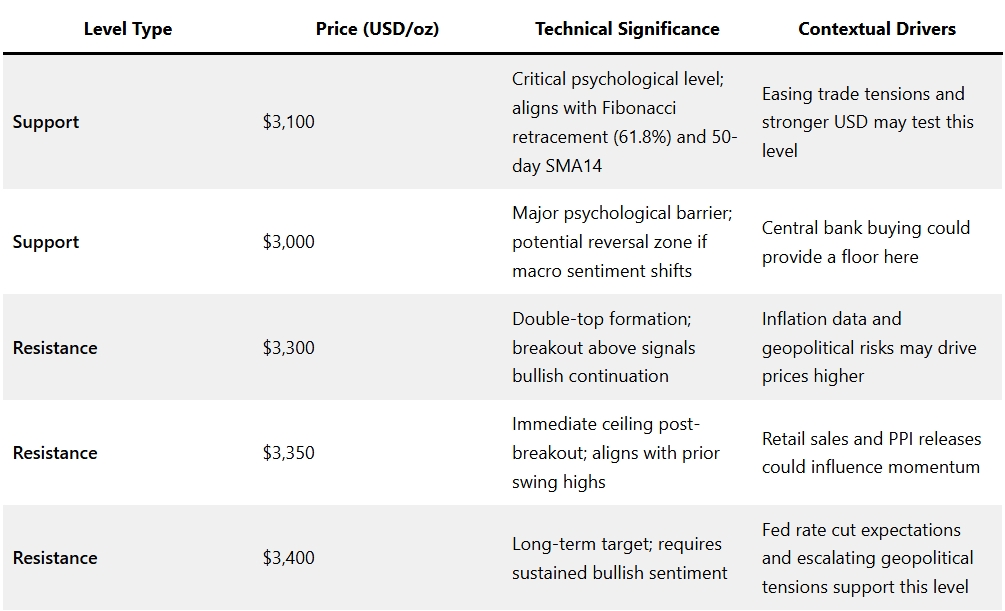Click the Fibonacci retracement significance text
This screenshot has height=611, width=1005.
tap(624, 122)
